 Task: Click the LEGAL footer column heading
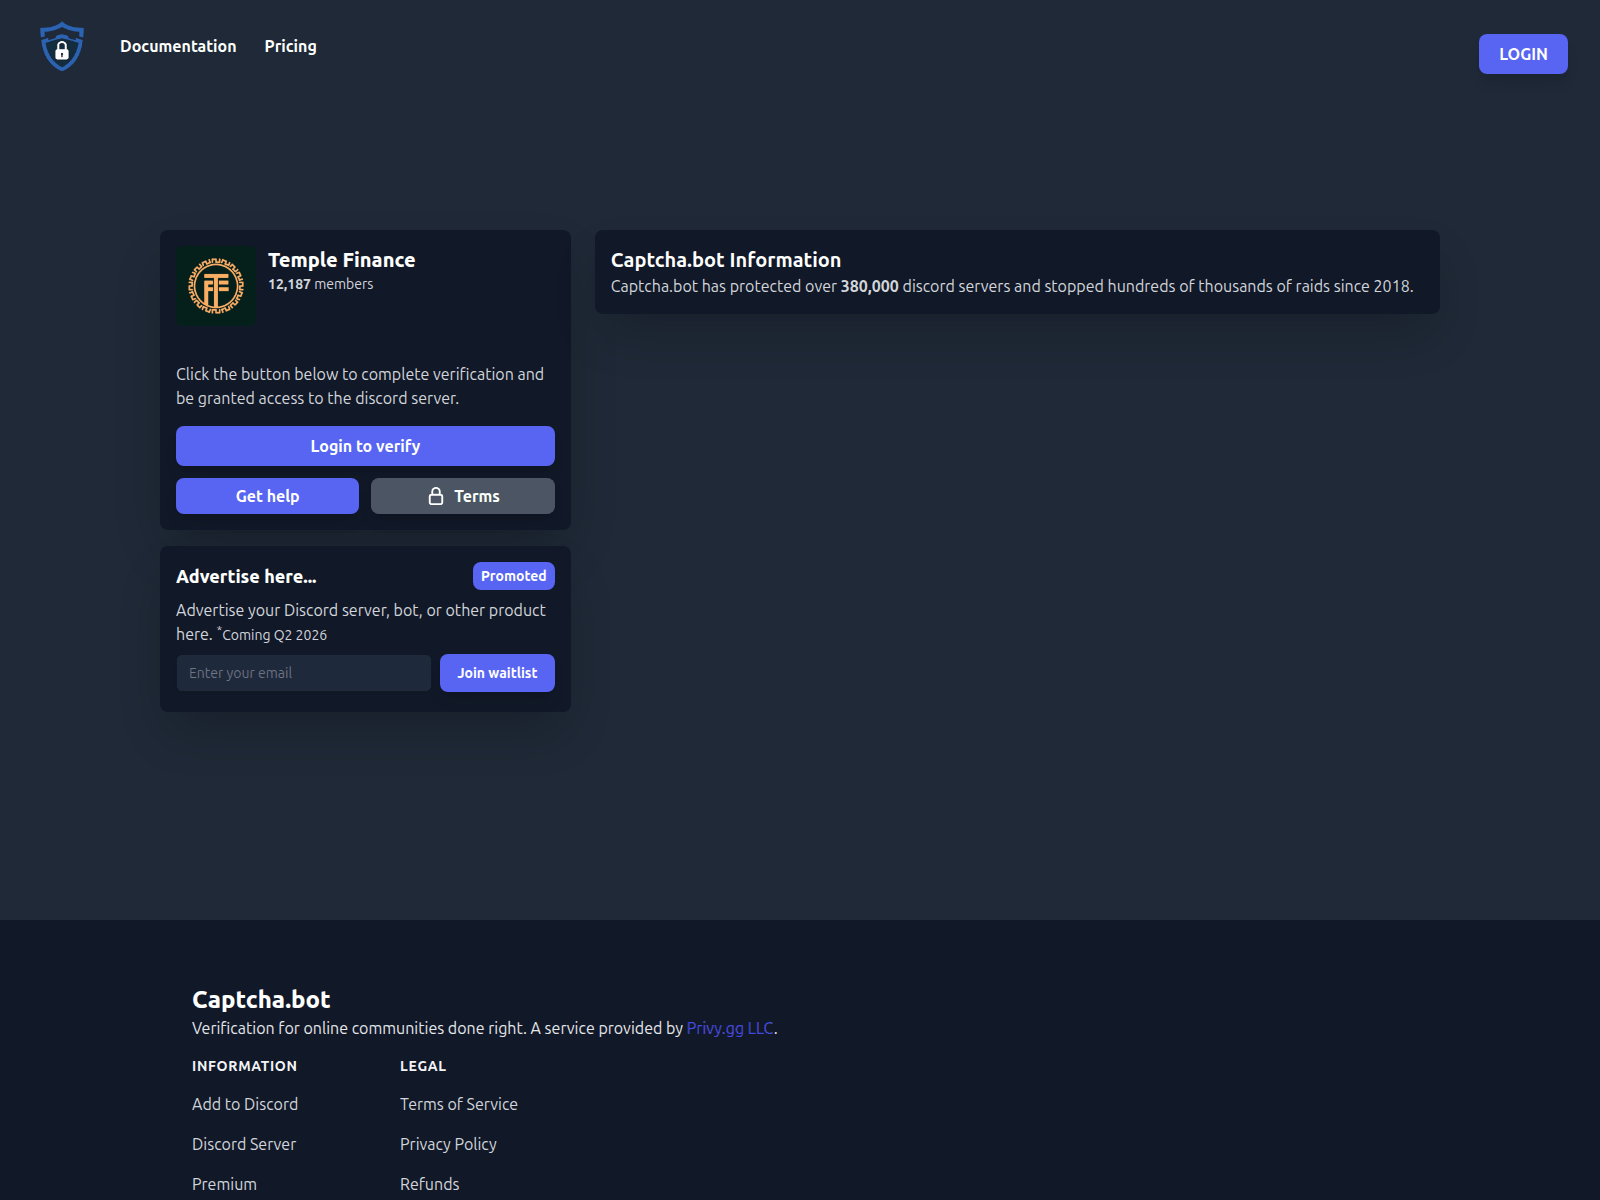[423, 1066]
